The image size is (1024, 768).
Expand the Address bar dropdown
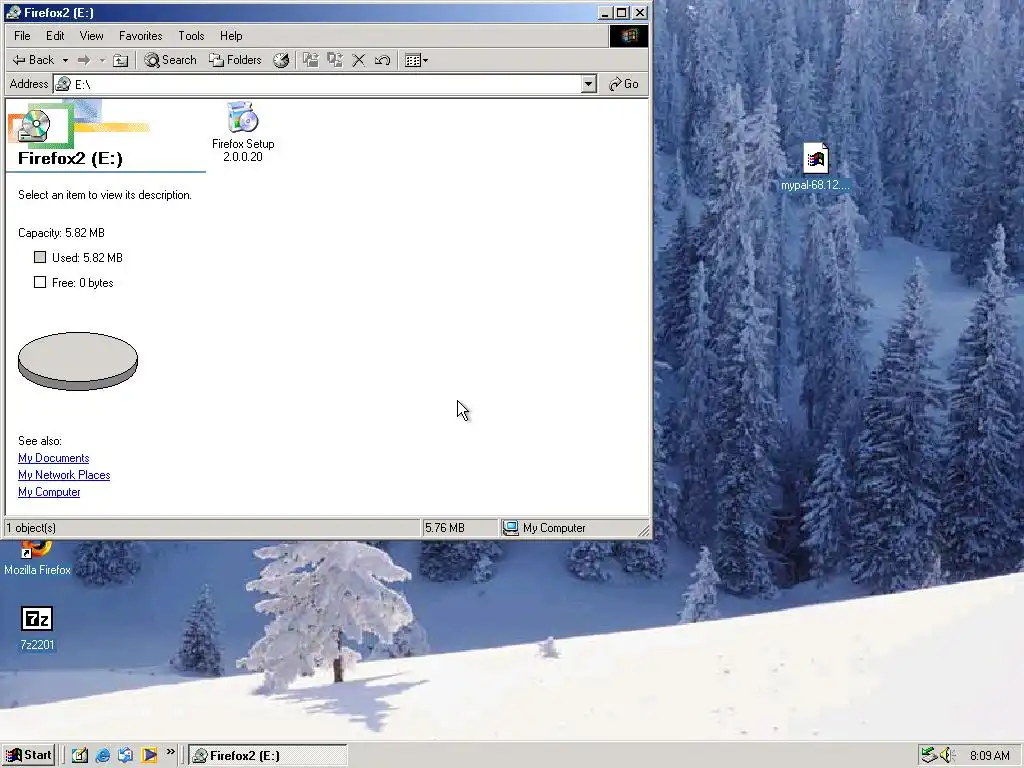588,84
